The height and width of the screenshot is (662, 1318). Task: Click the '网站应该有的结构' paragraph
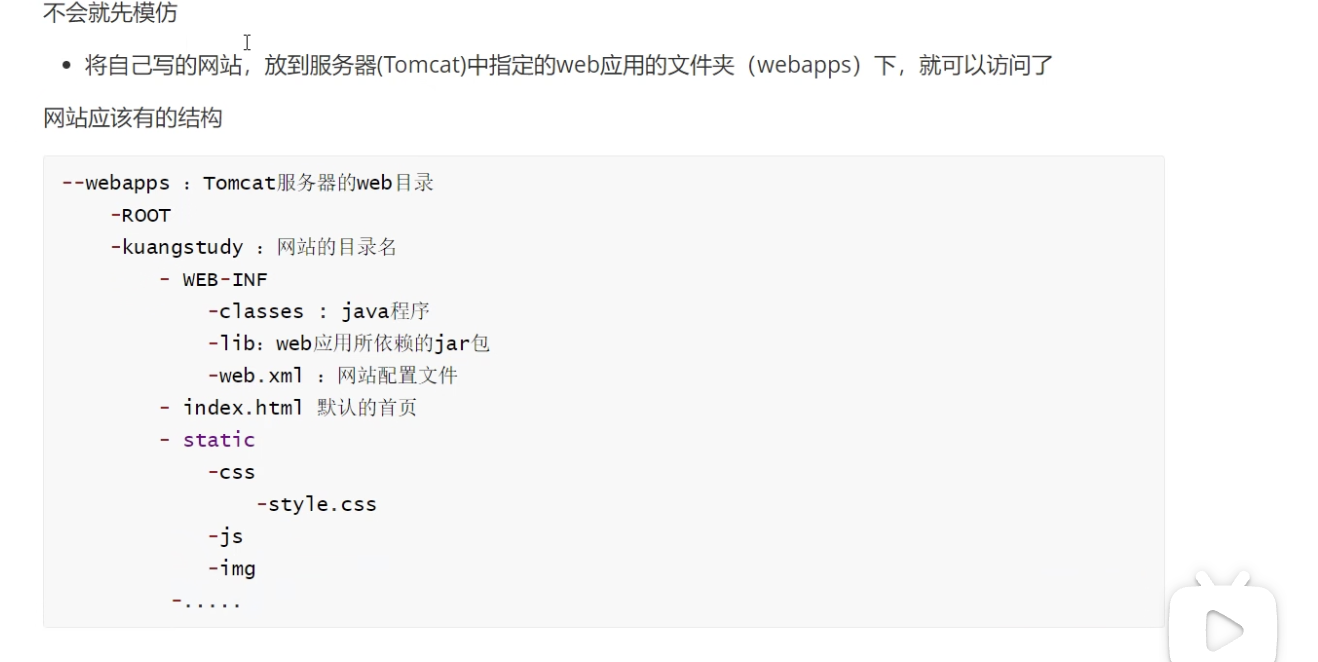click(132, 118)
